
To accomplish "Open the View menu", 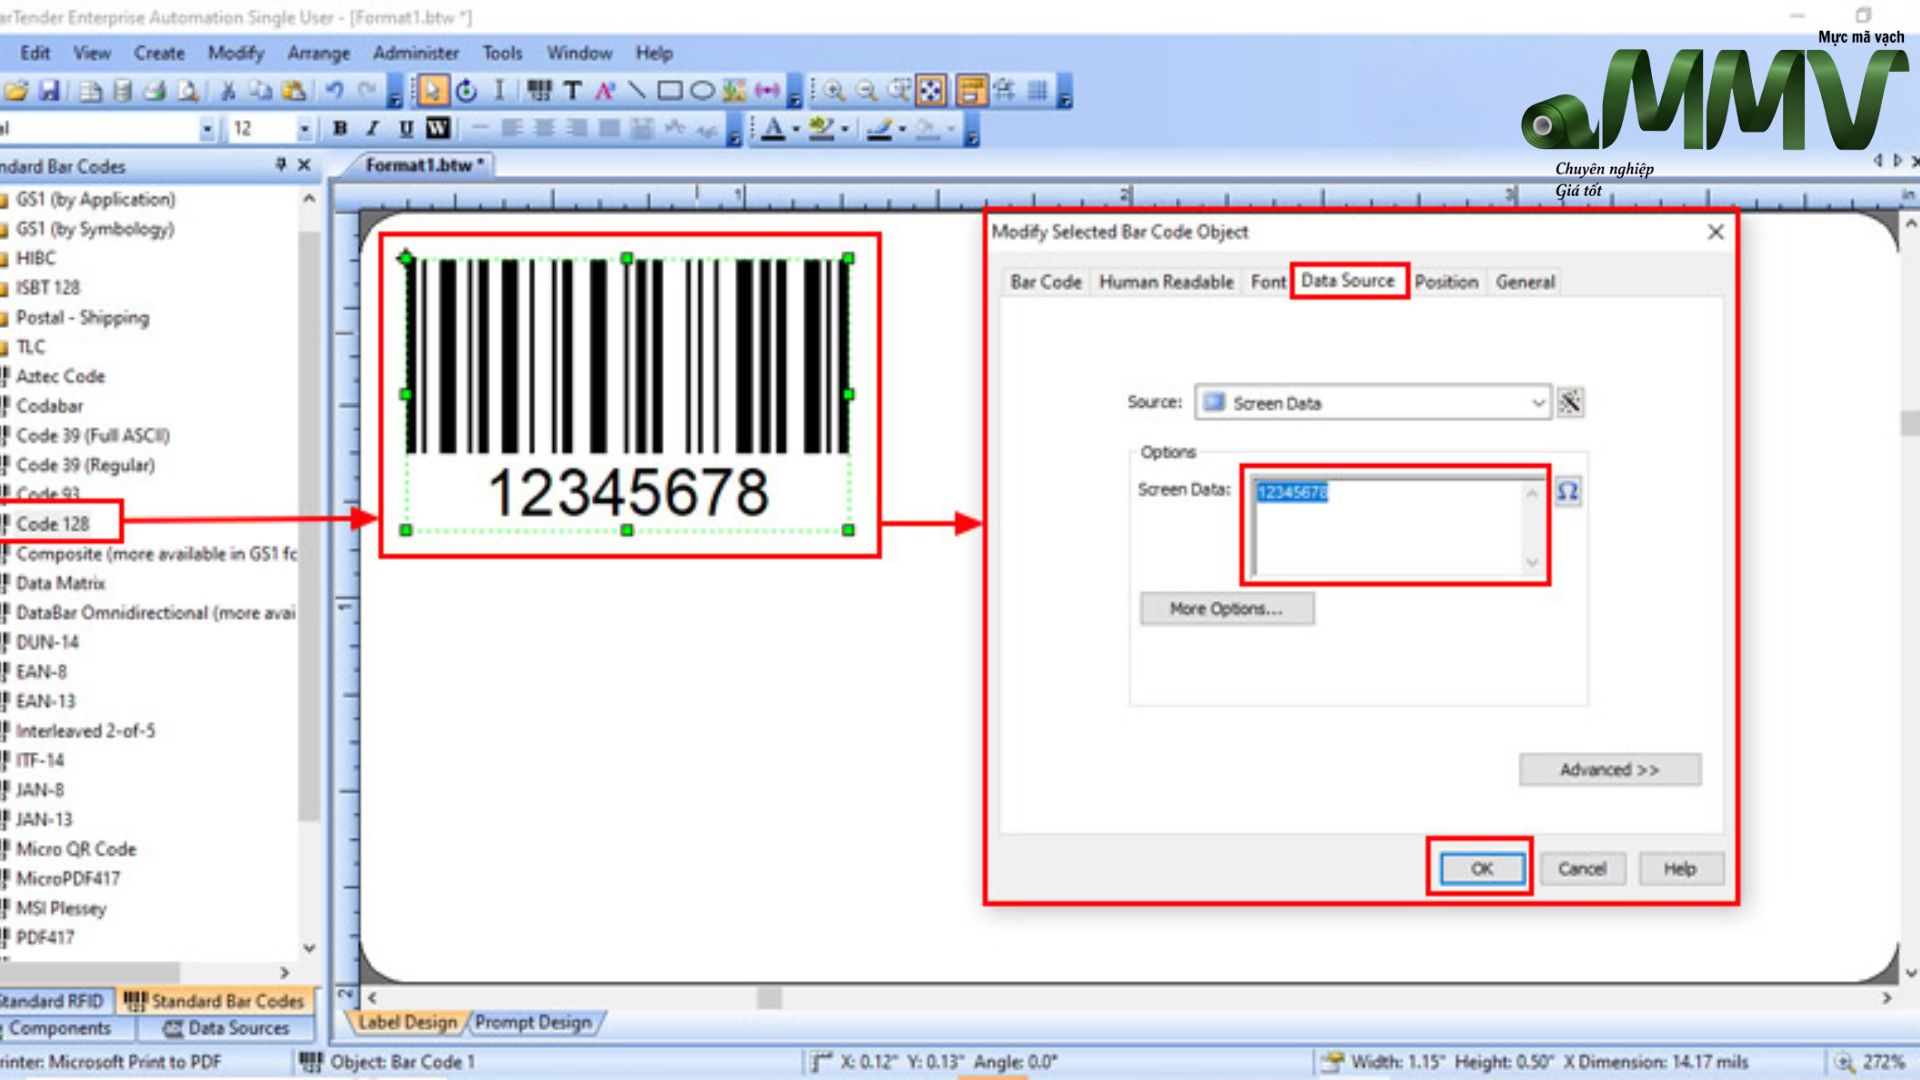I will [92, 53].
